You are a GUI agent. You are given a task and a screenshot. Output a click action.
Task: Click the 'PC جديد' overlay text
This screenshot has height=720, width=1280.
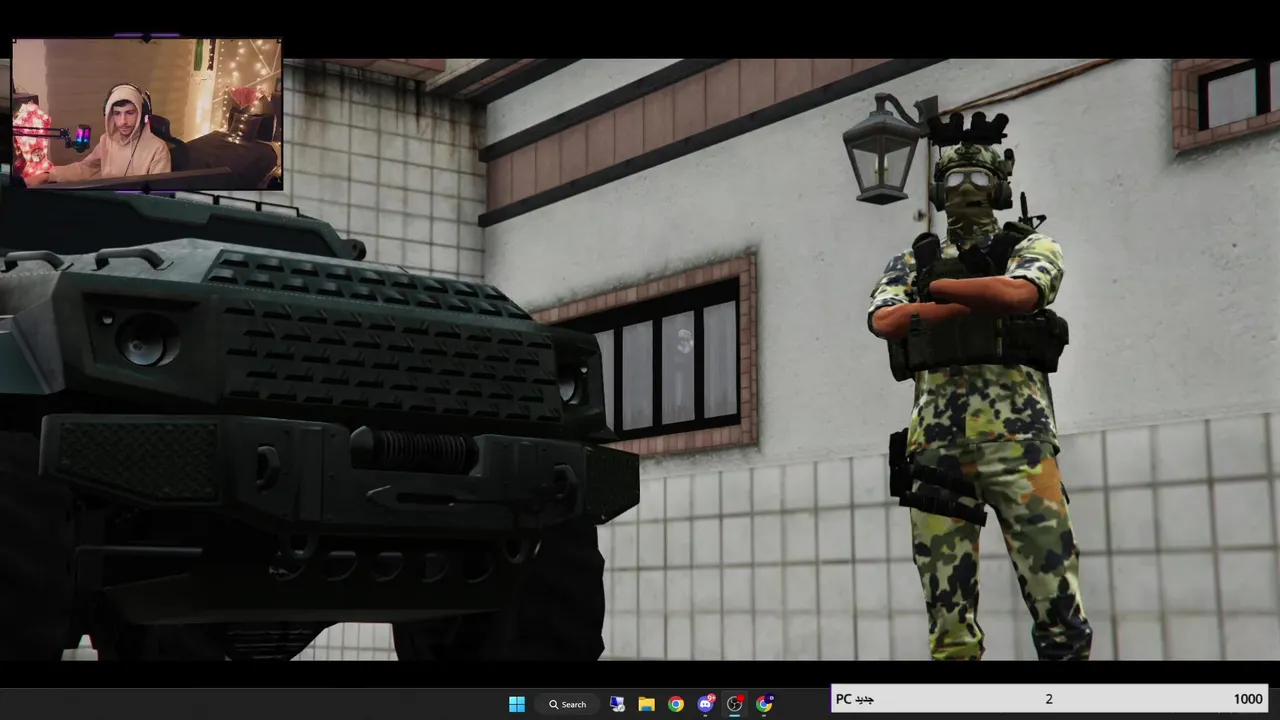pos(855,699)
